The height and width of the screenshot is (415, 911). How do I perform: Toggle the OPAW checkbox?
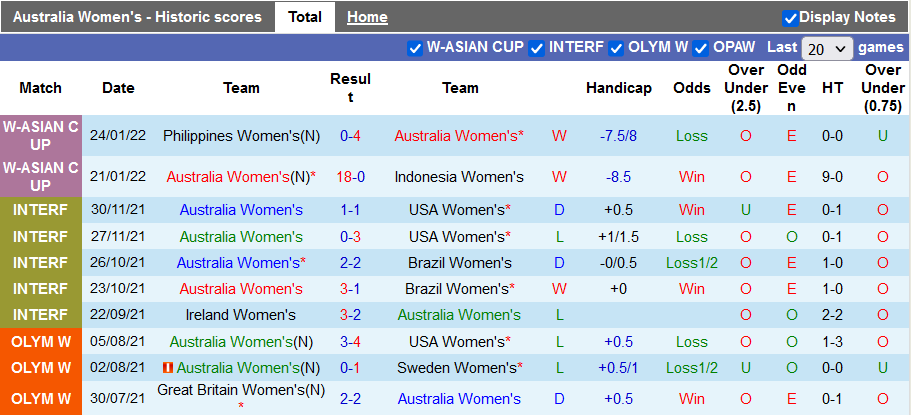pyautogui.click(x=701, y=47)
